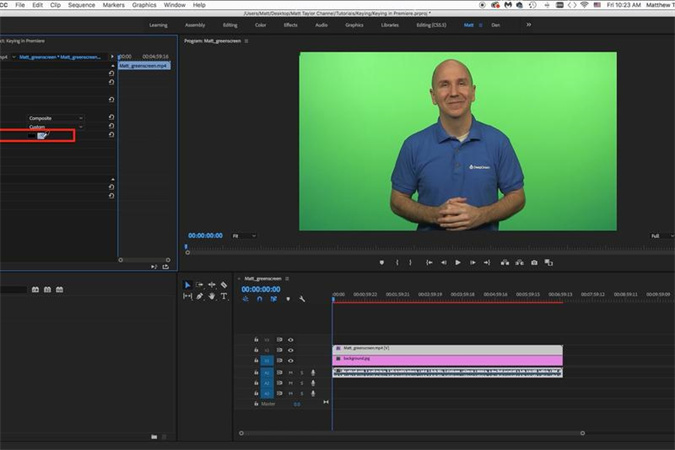Add a marker in the Program monitor
675x450 pixels.
coord(382,262)
